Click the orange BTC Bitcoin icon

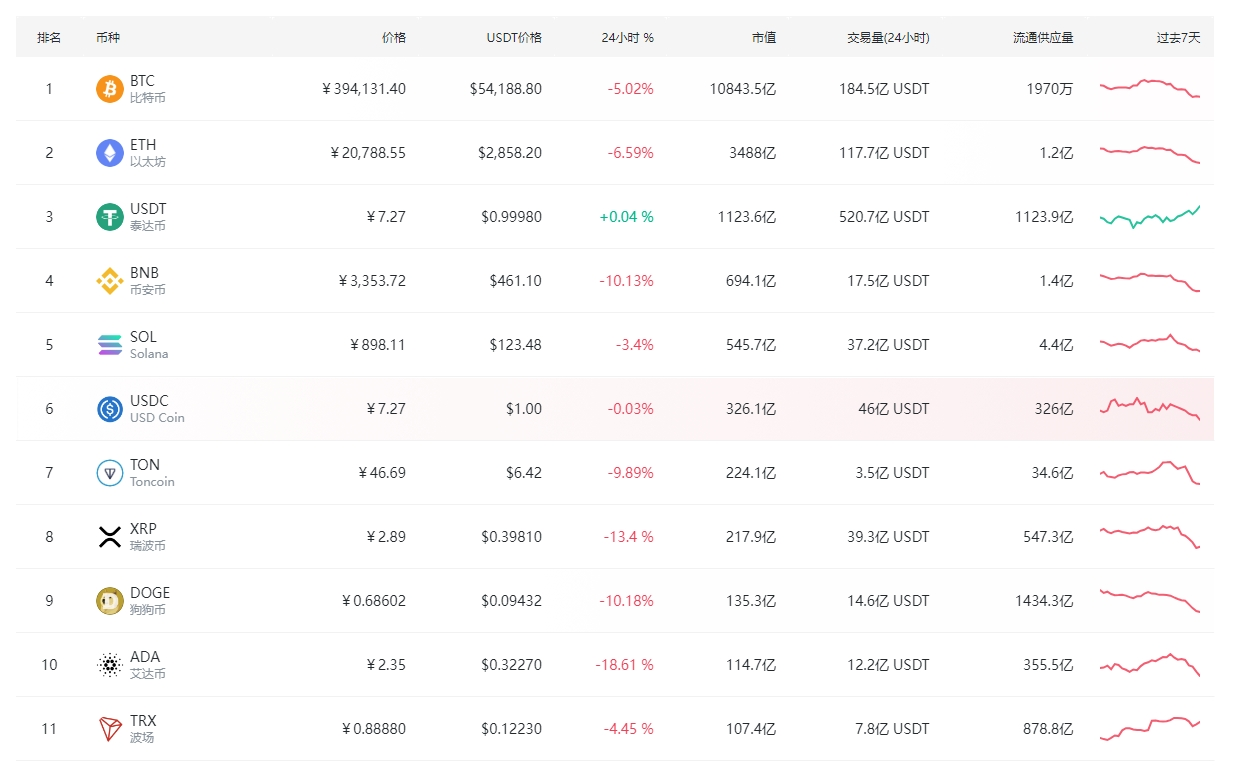pyautogui.click(x=109, y=89)
